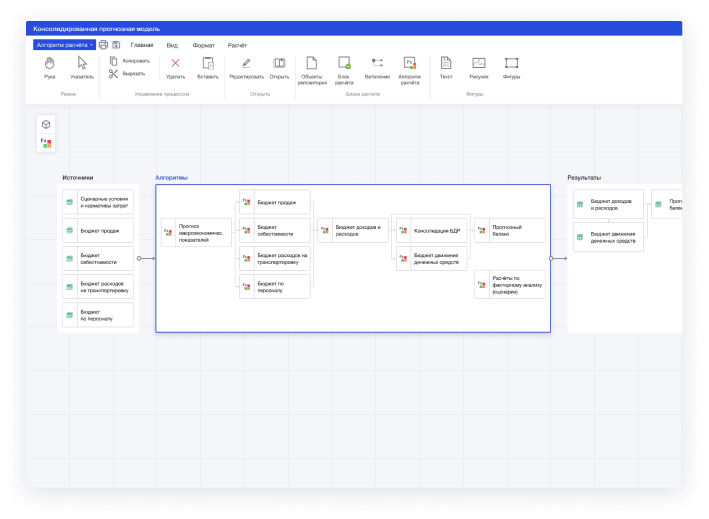The width and height of the screenshot is (709, 519).
Task: Select Прогноз макроэкономических показателей block
Action: [197, 232]
